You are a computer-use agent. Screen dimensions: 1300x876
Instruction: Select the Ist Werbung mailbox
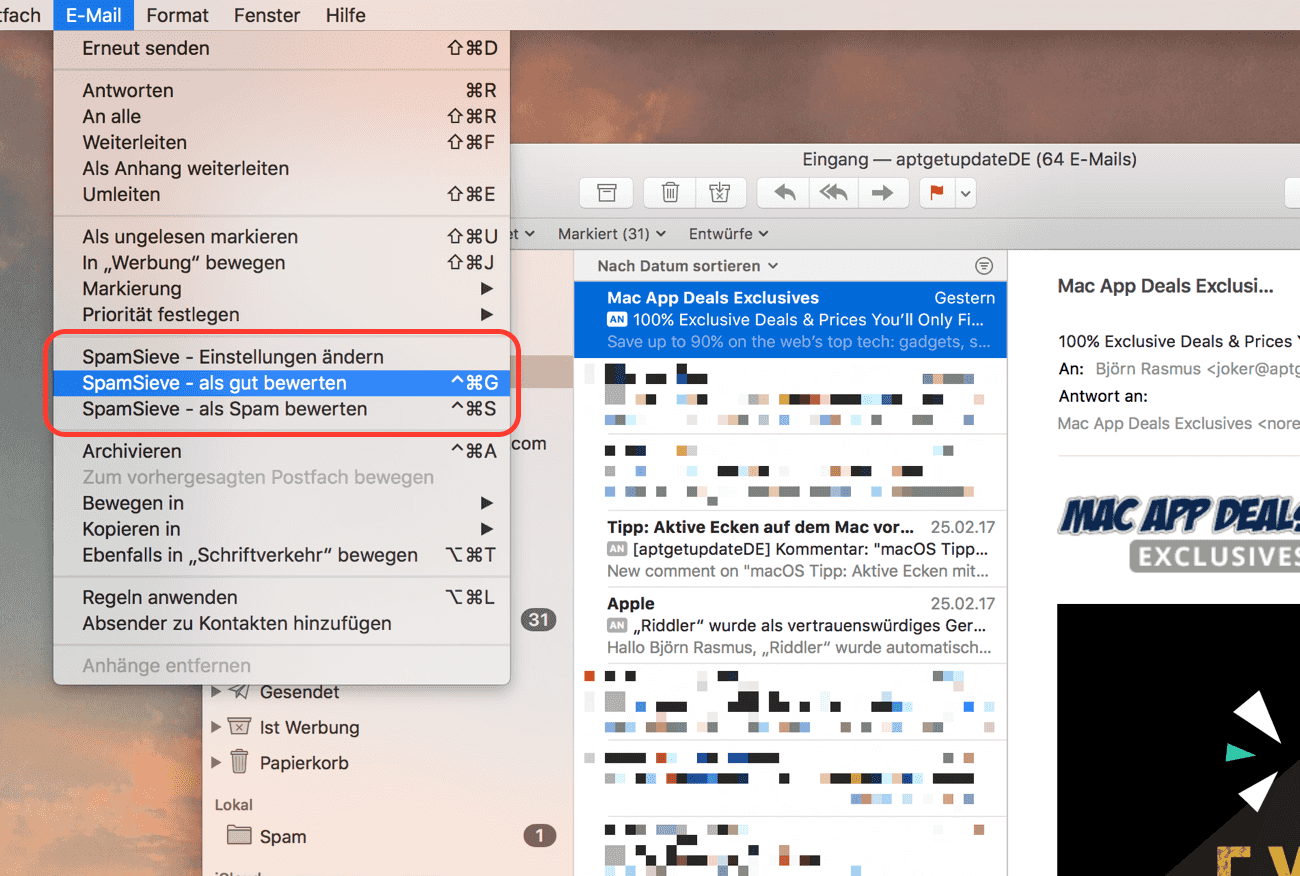point(309,727)
